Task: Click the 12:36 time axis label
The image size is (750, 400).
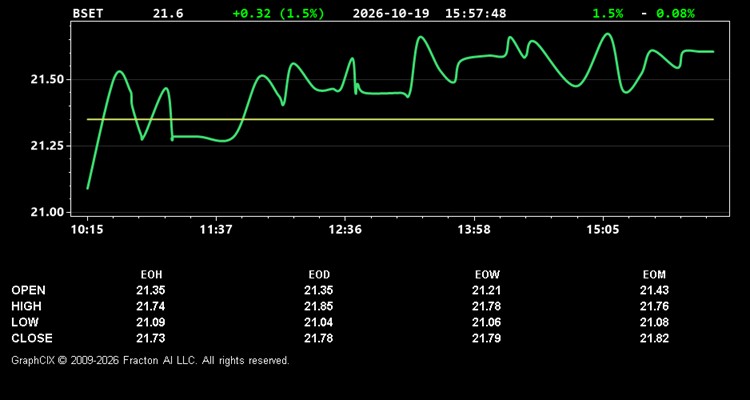Action: tap(345, 230)
